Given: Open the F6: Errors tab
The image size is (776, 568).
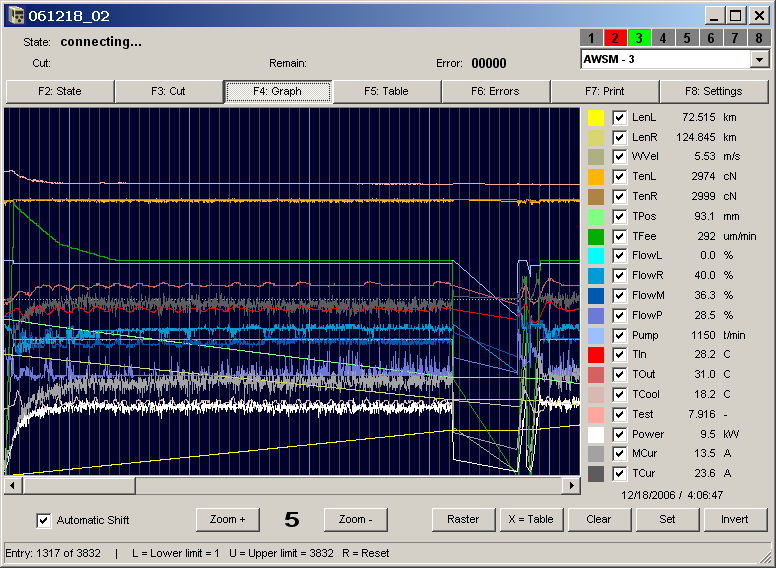Looking at the screenshot, I should tap(495, 91).
